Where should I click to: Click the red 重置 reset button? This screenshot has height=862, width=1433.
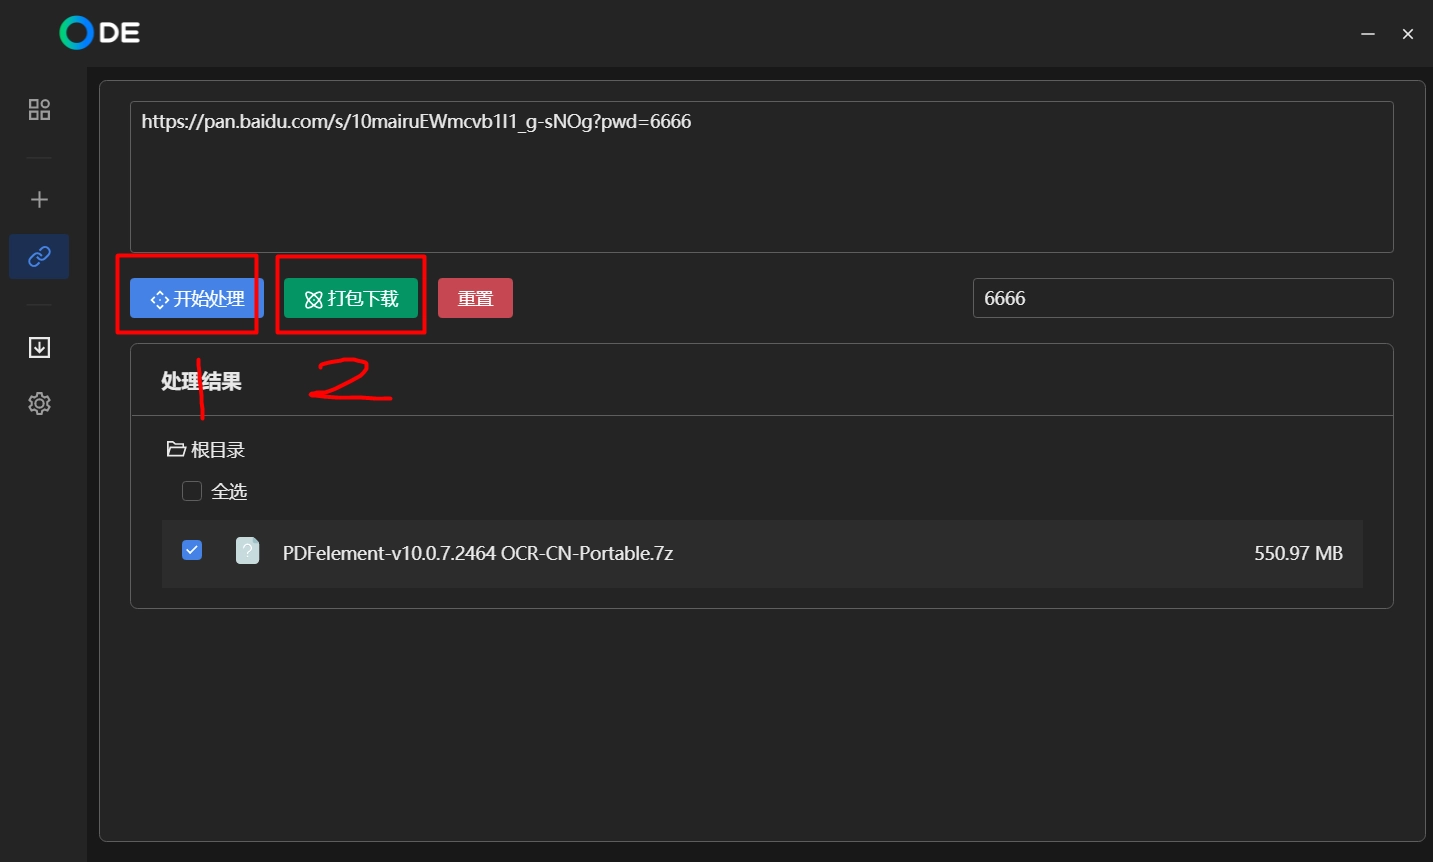pos(475,298)
